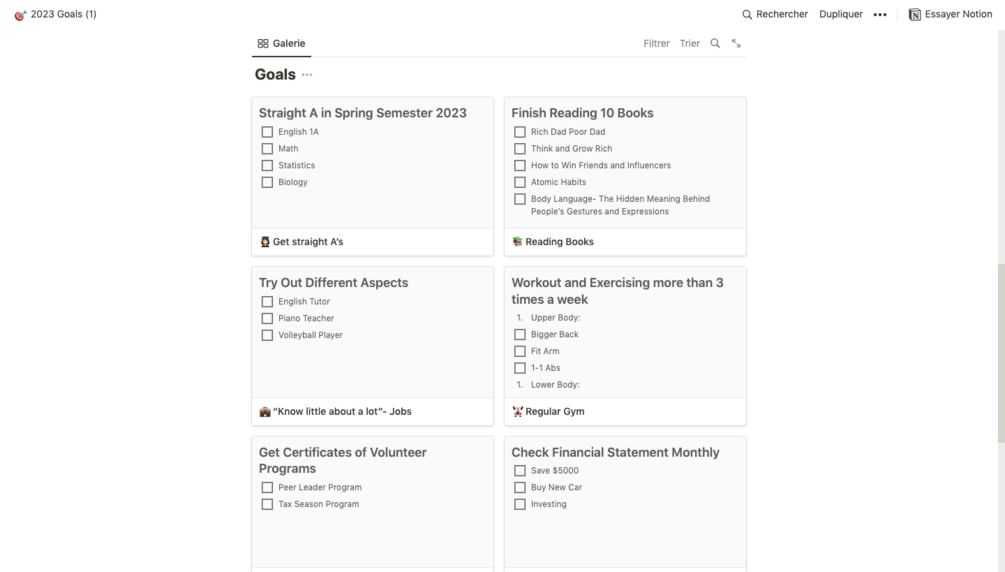Check the English 1A checkbox
Screen dimensions: 1005x572
tap(267, 132)
